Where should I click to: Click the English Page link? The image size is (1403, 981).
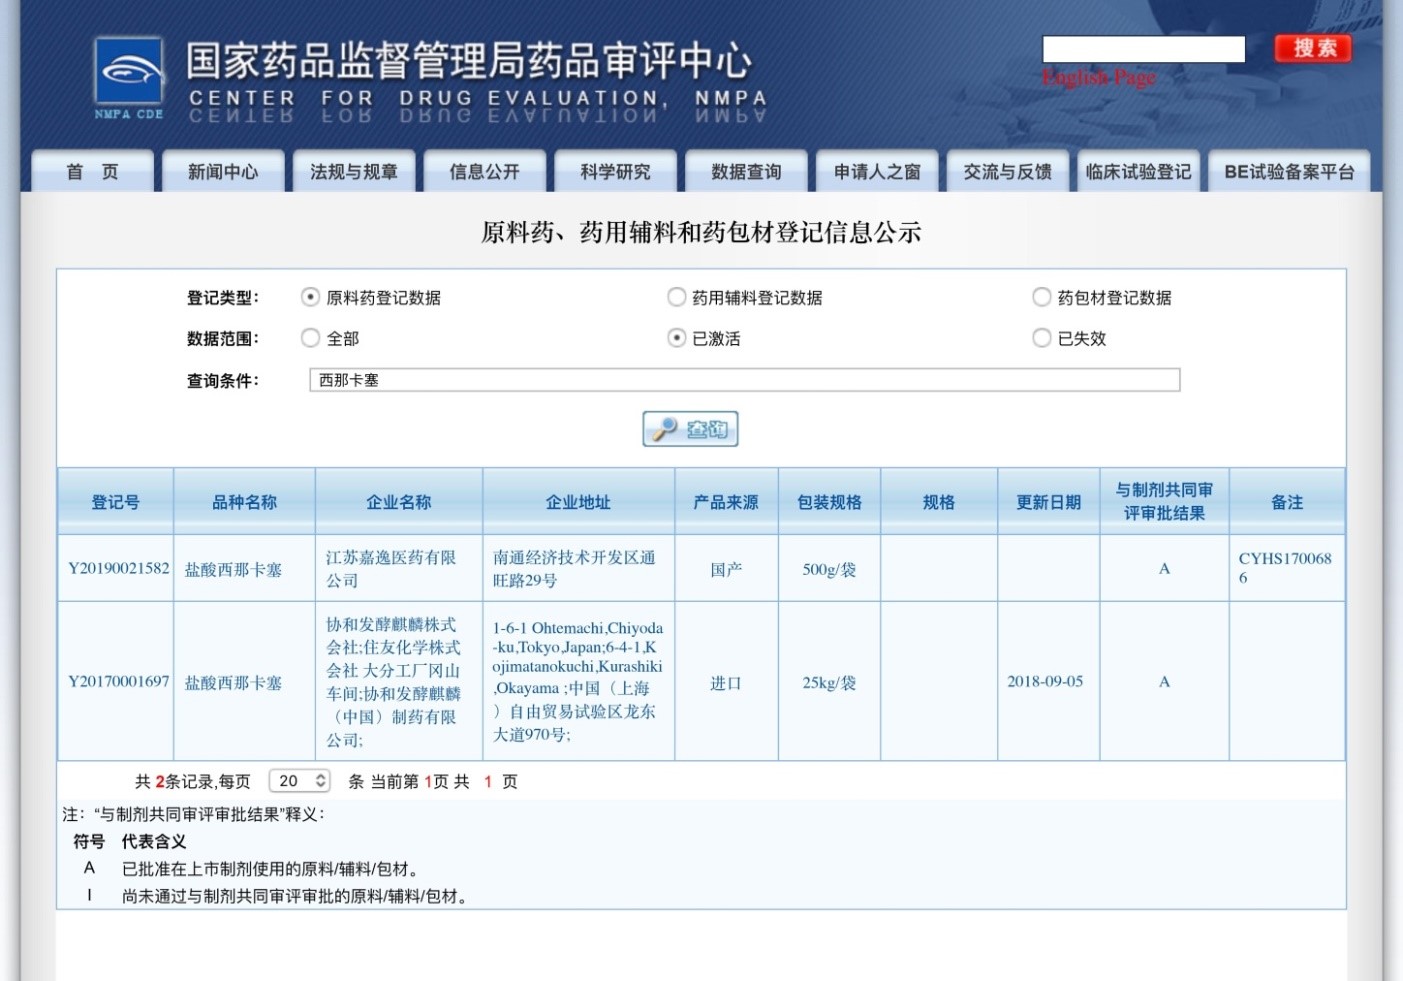click(1099, 78)
